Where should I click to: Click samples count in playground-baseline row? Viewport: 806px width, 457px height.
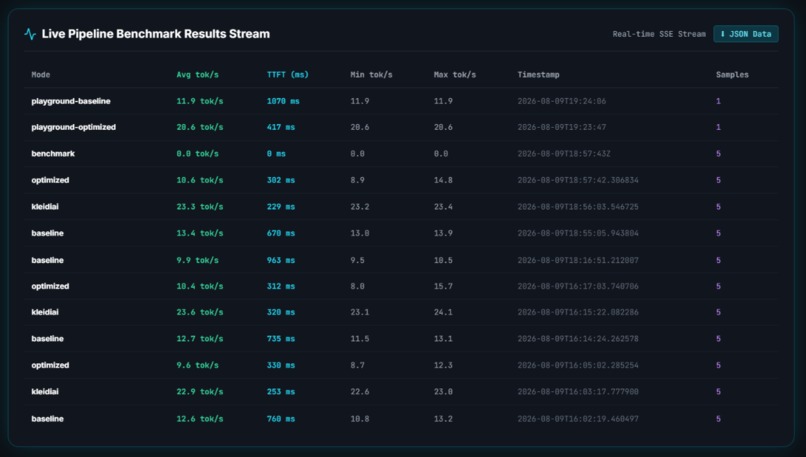tap(718, 101)
